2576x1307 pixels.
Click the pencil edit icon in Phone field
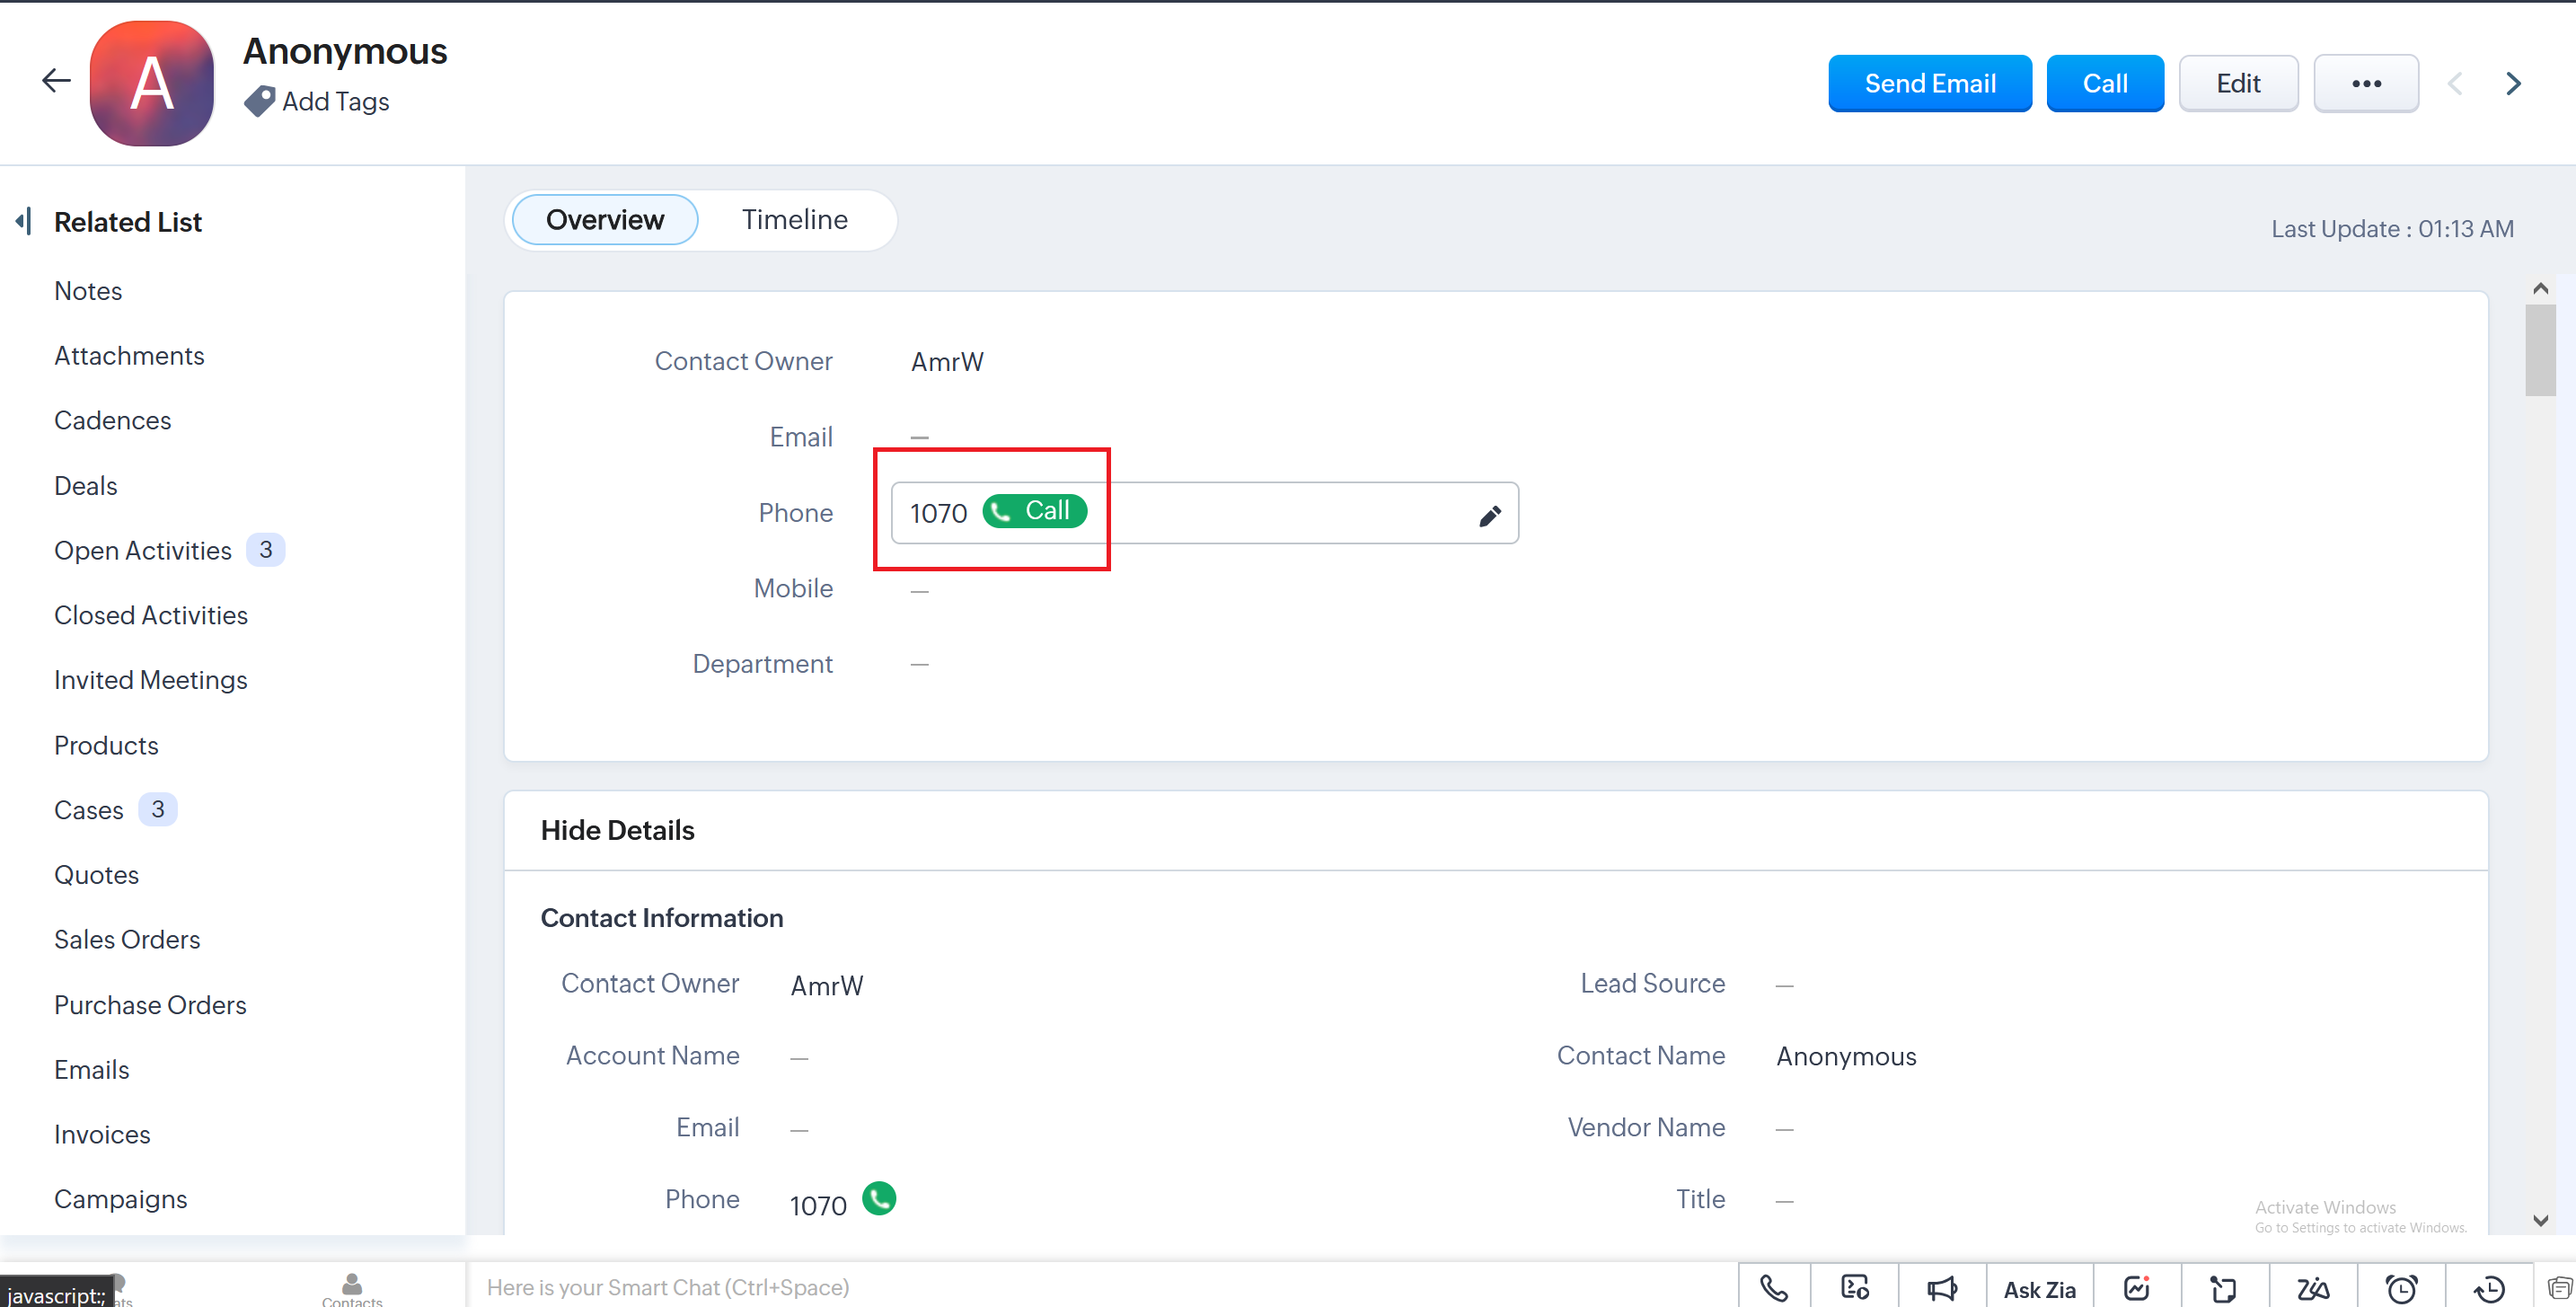pos(1489,515)
